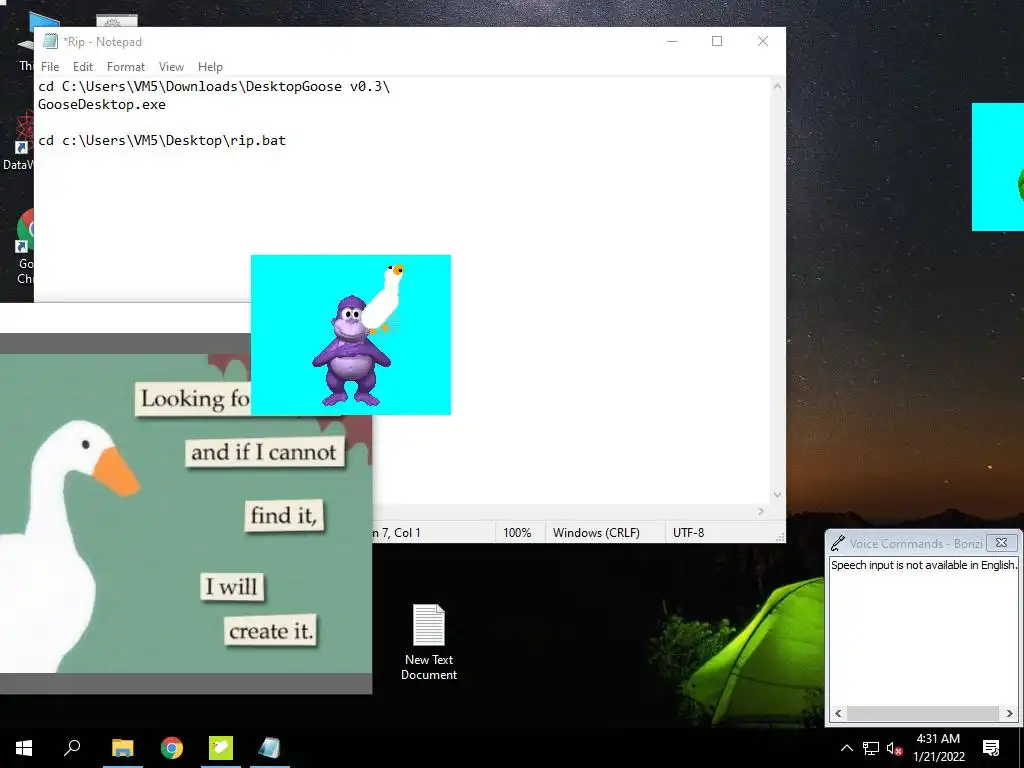Image resolution: width=1024 pixels, height=768 pixels.
Task: Maximize the Rip Notepad window
Action: (x=717, y=41)
